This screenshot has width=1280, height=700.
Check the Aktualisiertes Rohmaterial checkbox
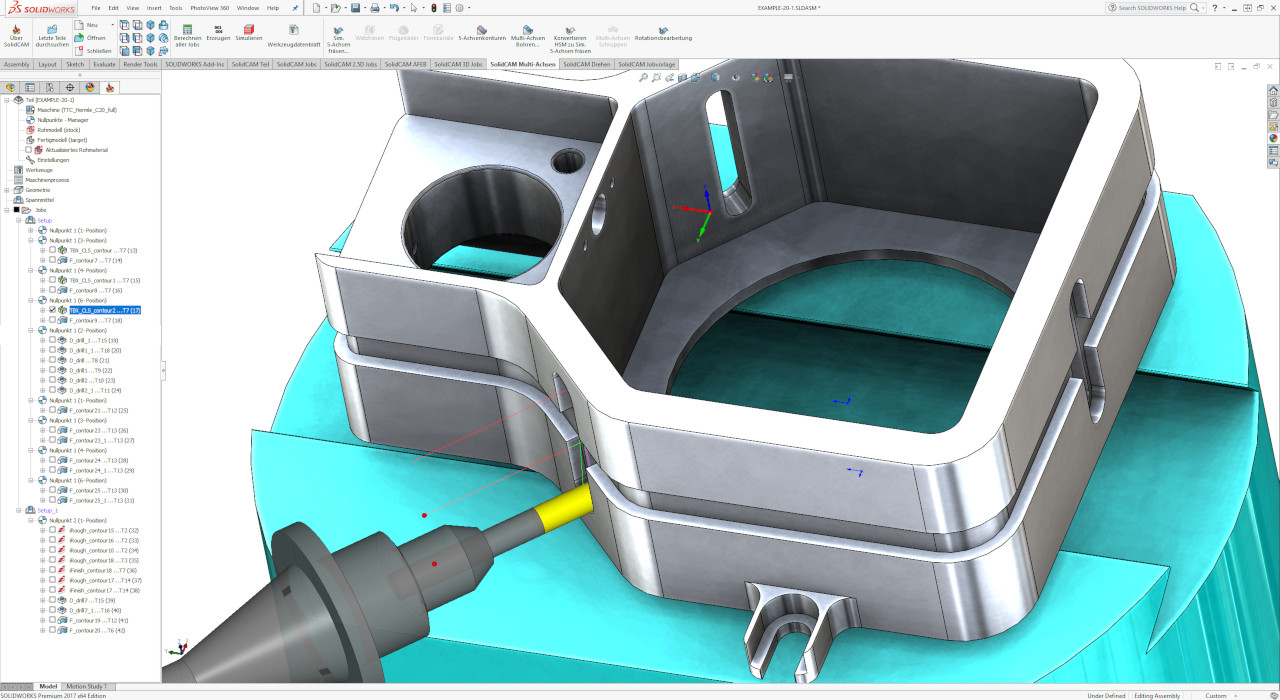tap(27, 149)
